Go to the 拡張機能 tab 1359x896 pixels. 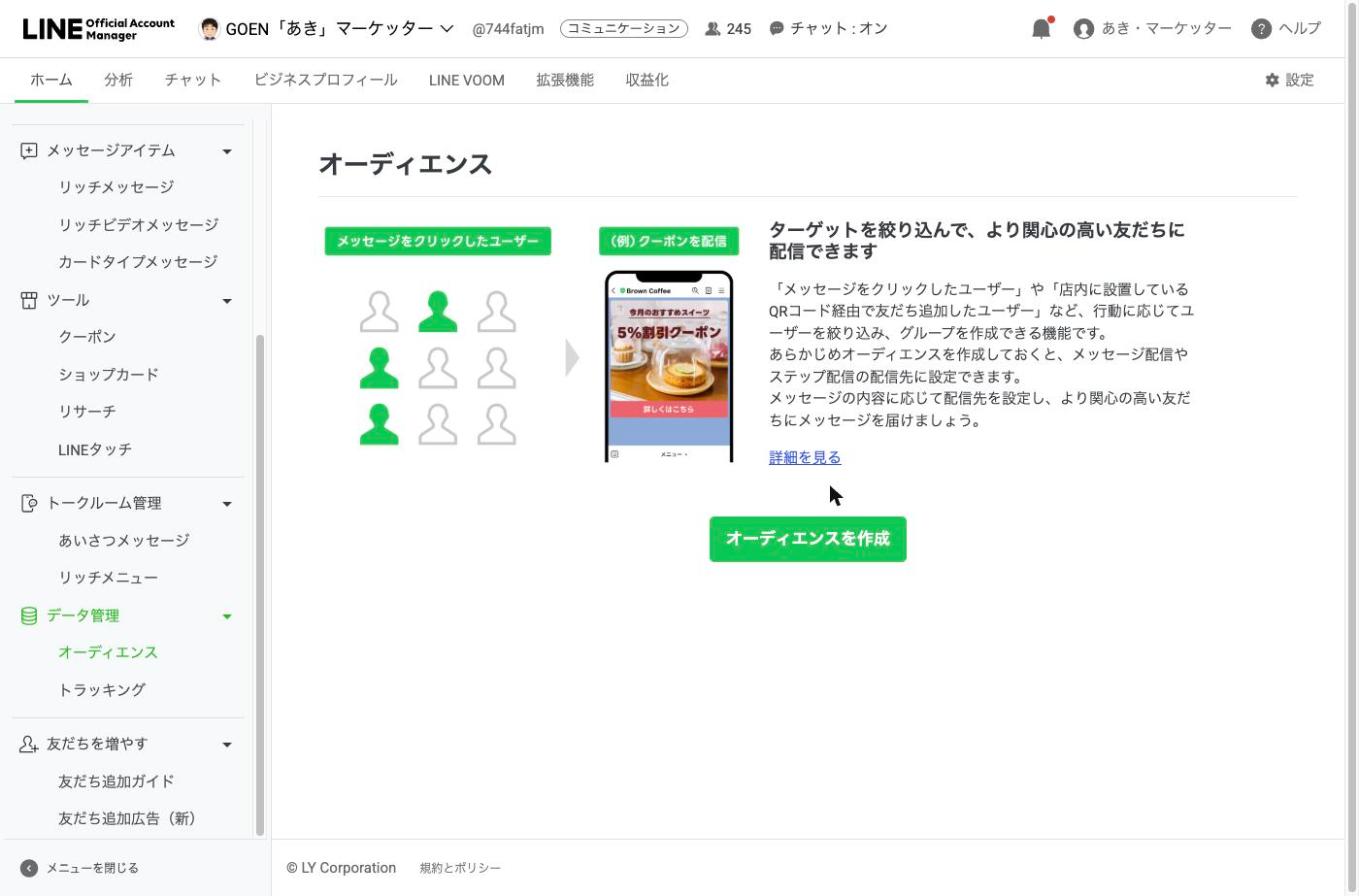pyautogui.click(x=565, y=80)
